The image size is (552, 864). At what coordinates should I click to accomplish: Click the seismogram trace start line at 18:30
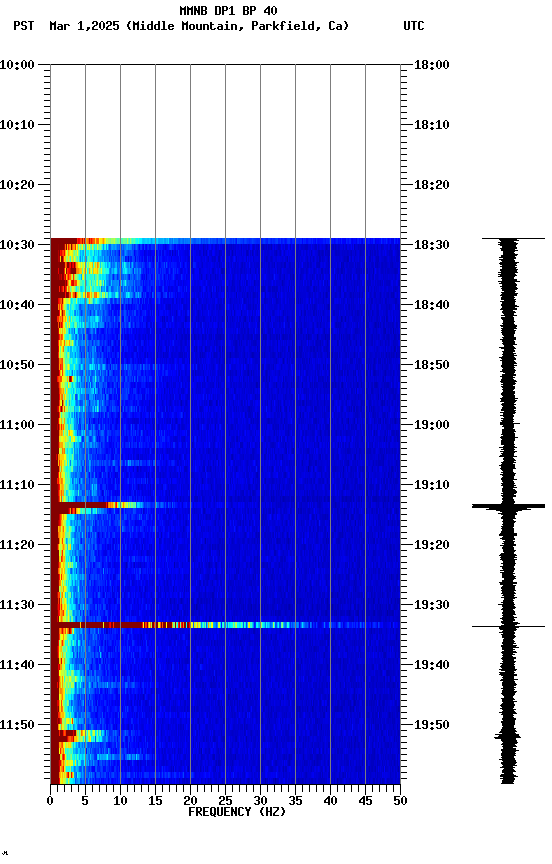point(513,239)
